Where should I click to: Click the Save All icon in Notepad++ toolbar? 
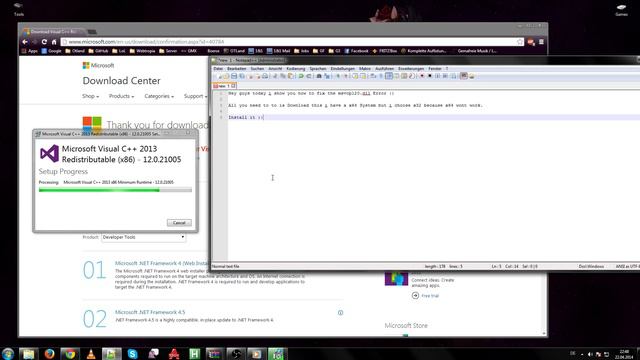(x=242, y=76)
